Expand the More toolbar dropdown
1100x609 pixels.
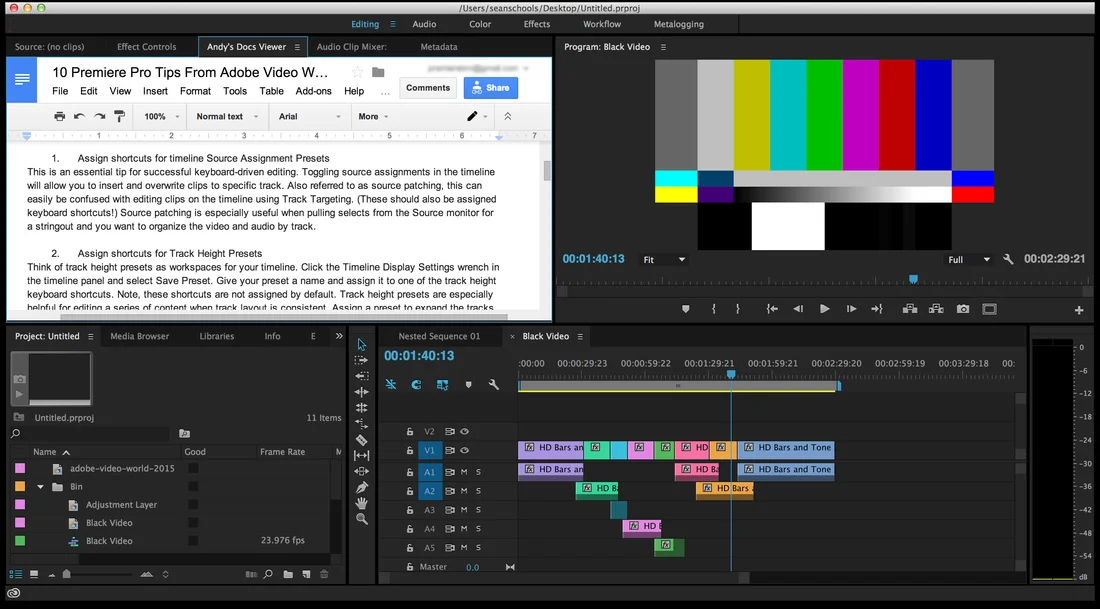point(373,116)
